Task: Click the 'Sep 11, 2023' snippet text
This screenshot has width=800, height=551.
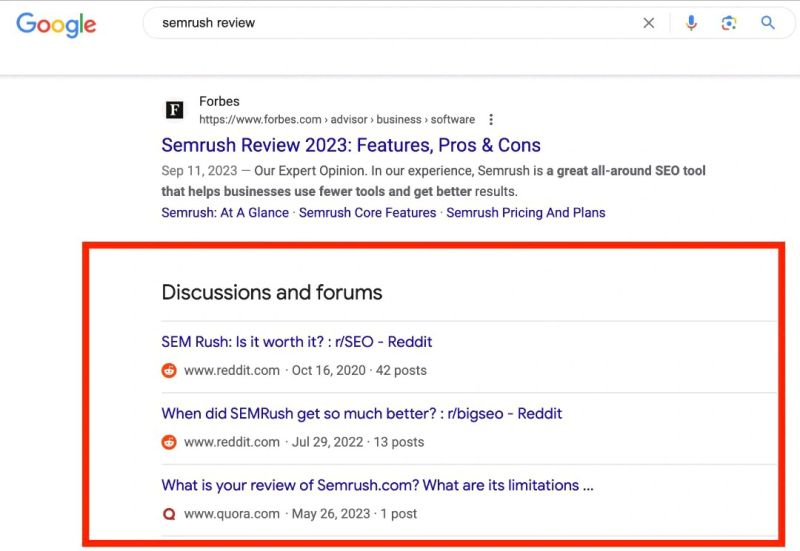Action: (199, 171)
